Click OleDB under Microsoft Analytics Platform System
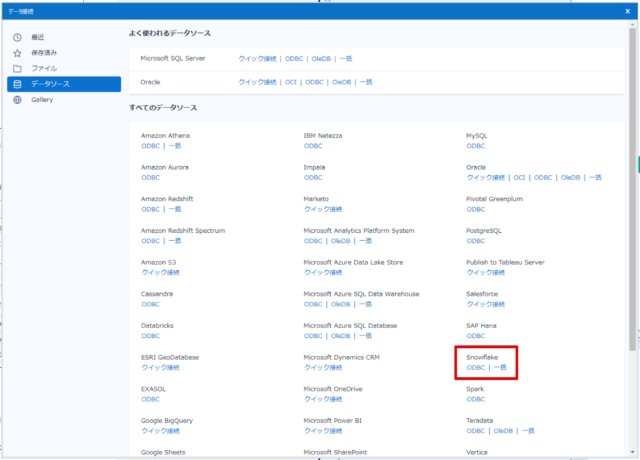This screenshot has height=460, width=640. pyautogui.click(x=340, y=241)
